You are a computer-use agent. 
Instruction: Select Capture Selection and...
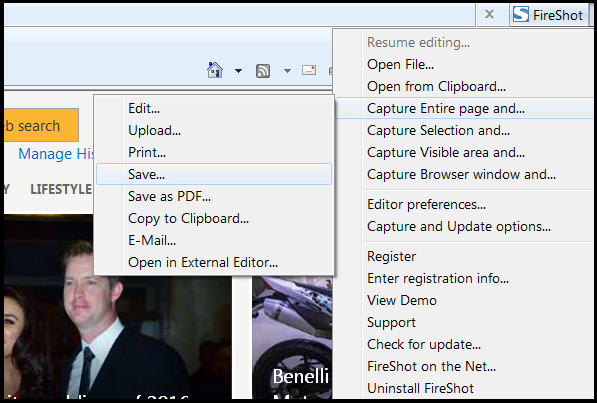point(465,131)
